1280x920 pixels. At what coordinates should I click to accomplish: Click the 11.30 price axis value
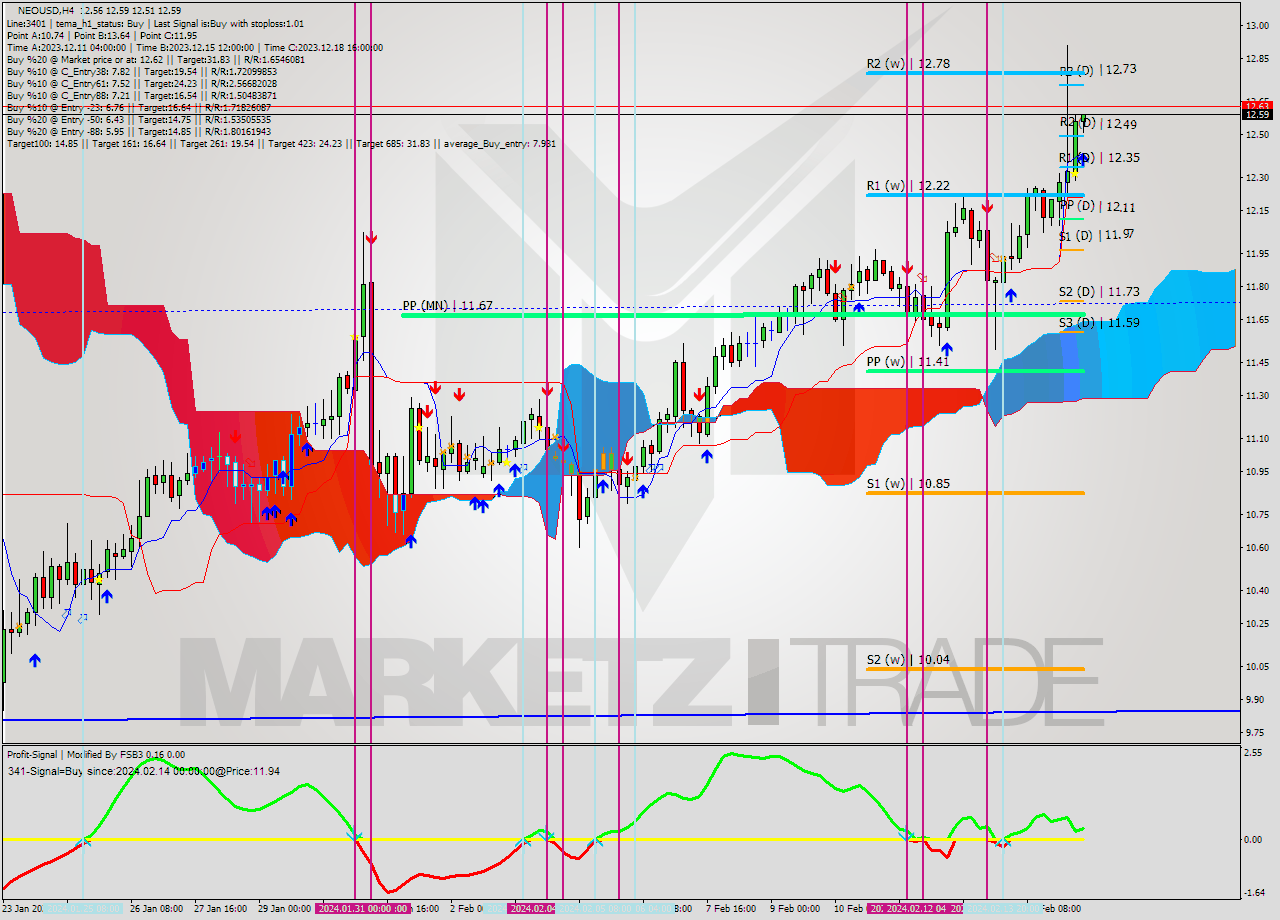tap(1257, 396)
